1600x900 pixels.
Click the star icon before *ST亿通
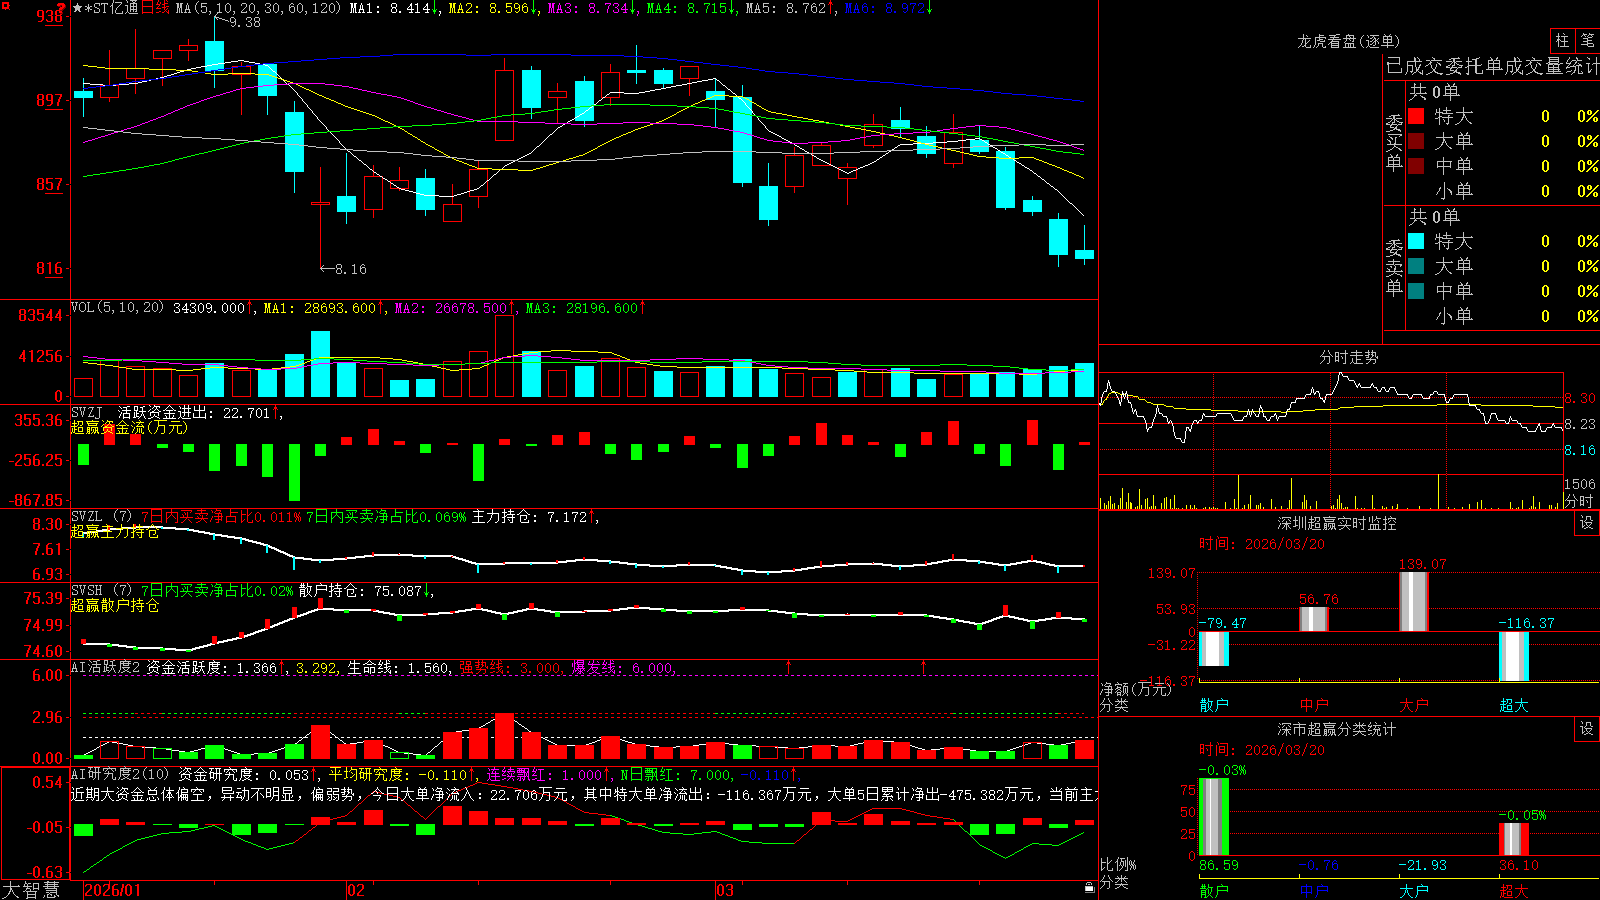click(x=78, y=8)
